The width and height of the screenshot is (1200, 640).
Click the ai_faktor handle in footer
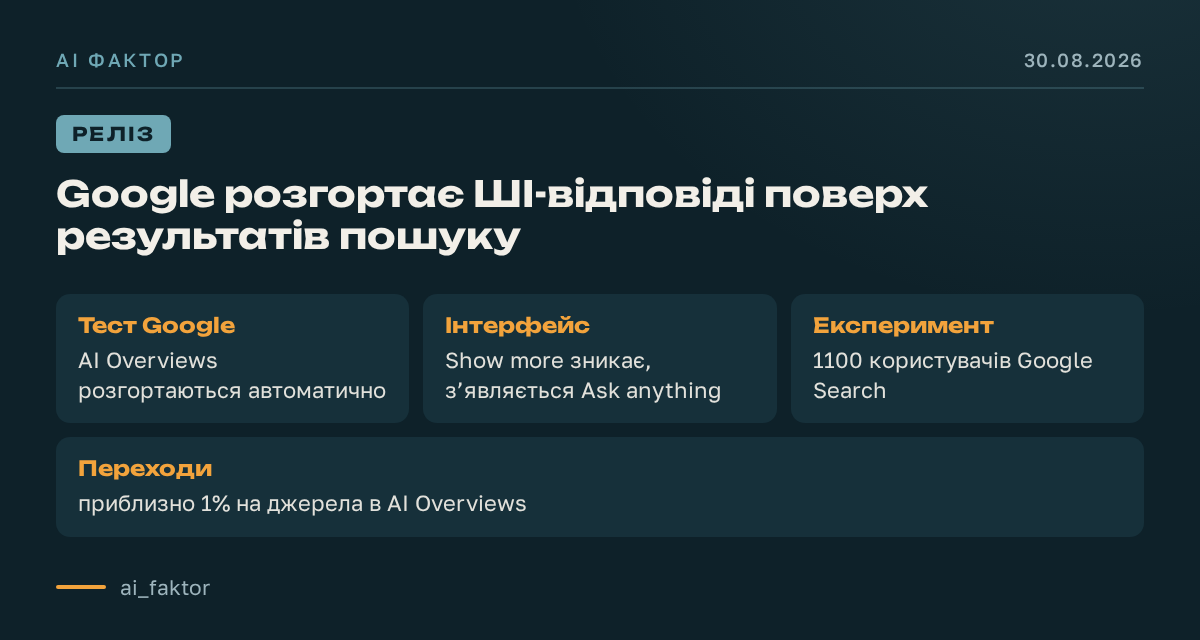[x=165, y=588]
